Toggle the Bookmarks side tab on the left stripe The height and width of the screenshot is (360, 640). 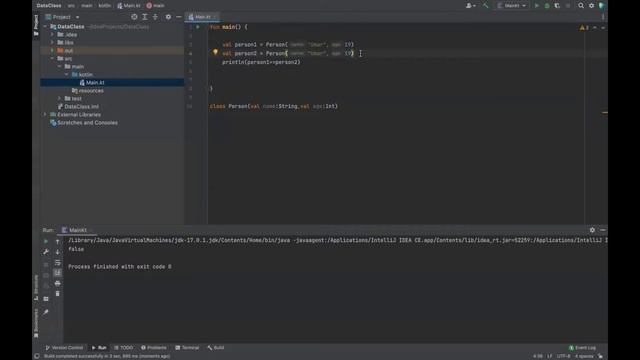(x=36, y=323)
